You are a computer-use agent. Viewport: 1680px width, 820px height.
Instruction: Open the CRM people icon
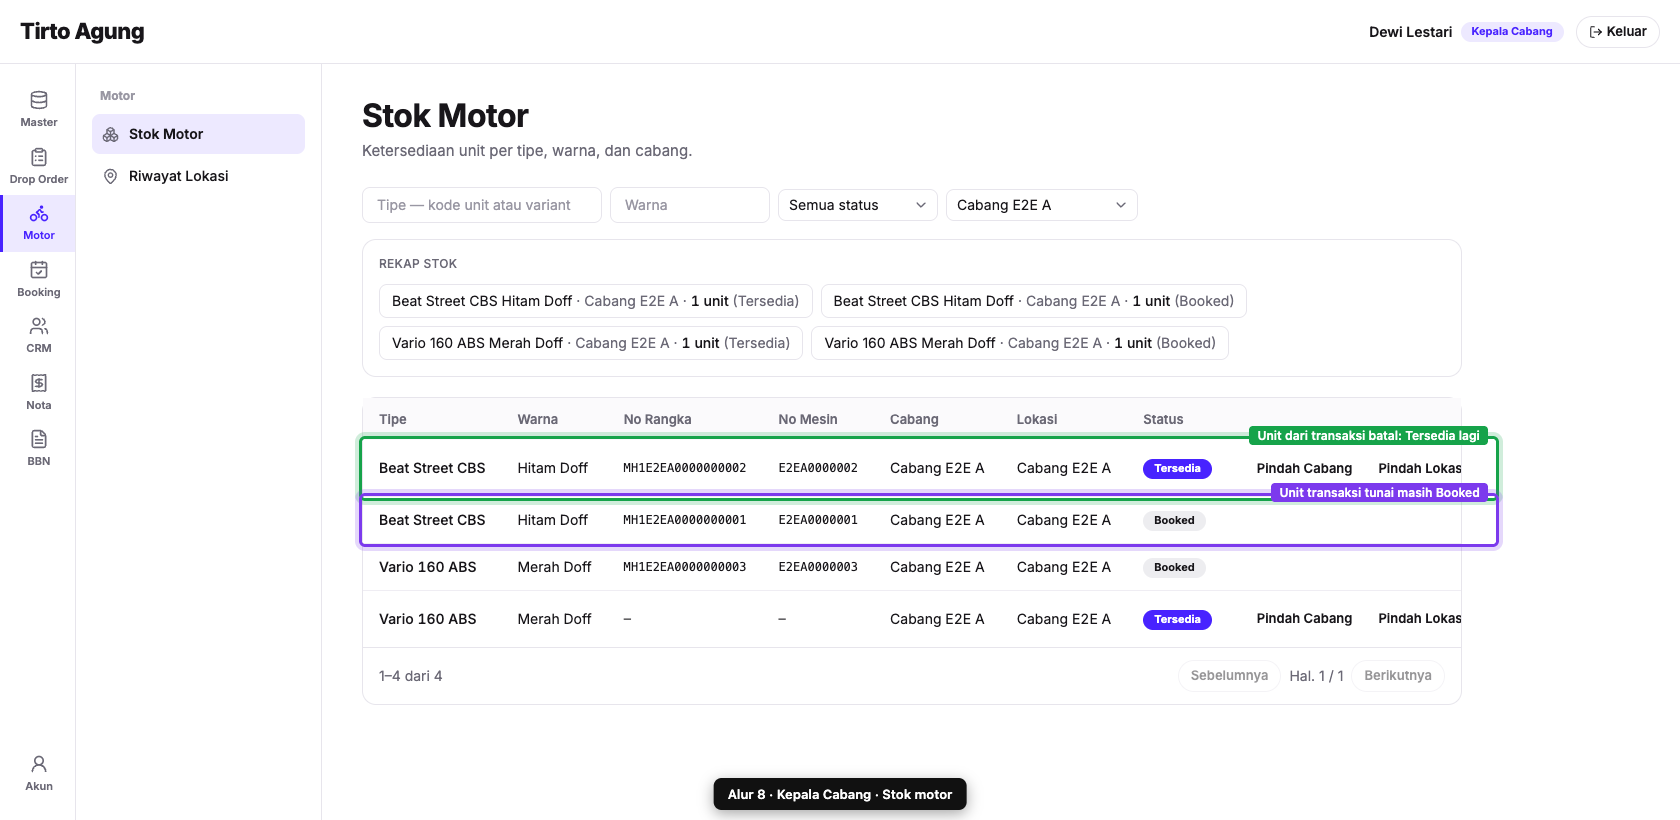(x=39, y=326)
